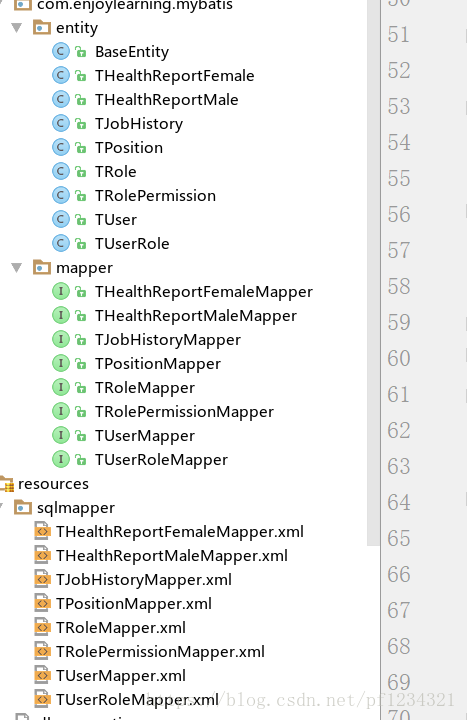This screenshot has height=720, width=467.
Task: Collapse the mapper package folder
Action: point(17,268)
